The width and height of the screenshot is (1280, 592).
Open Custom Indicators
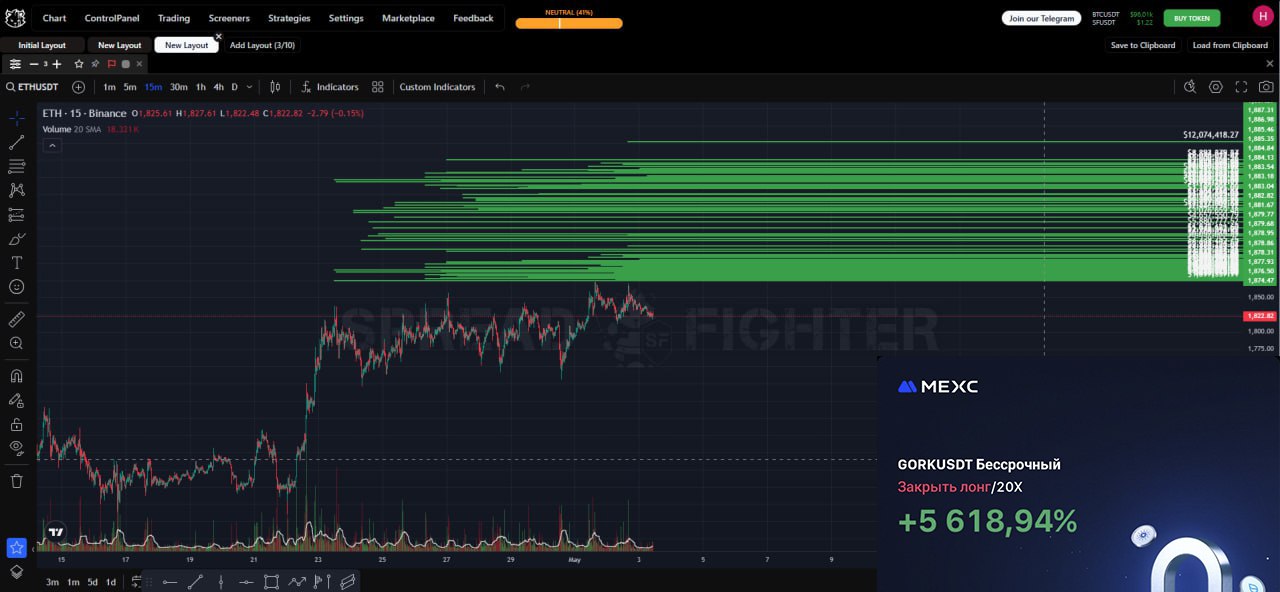point(437,87)
